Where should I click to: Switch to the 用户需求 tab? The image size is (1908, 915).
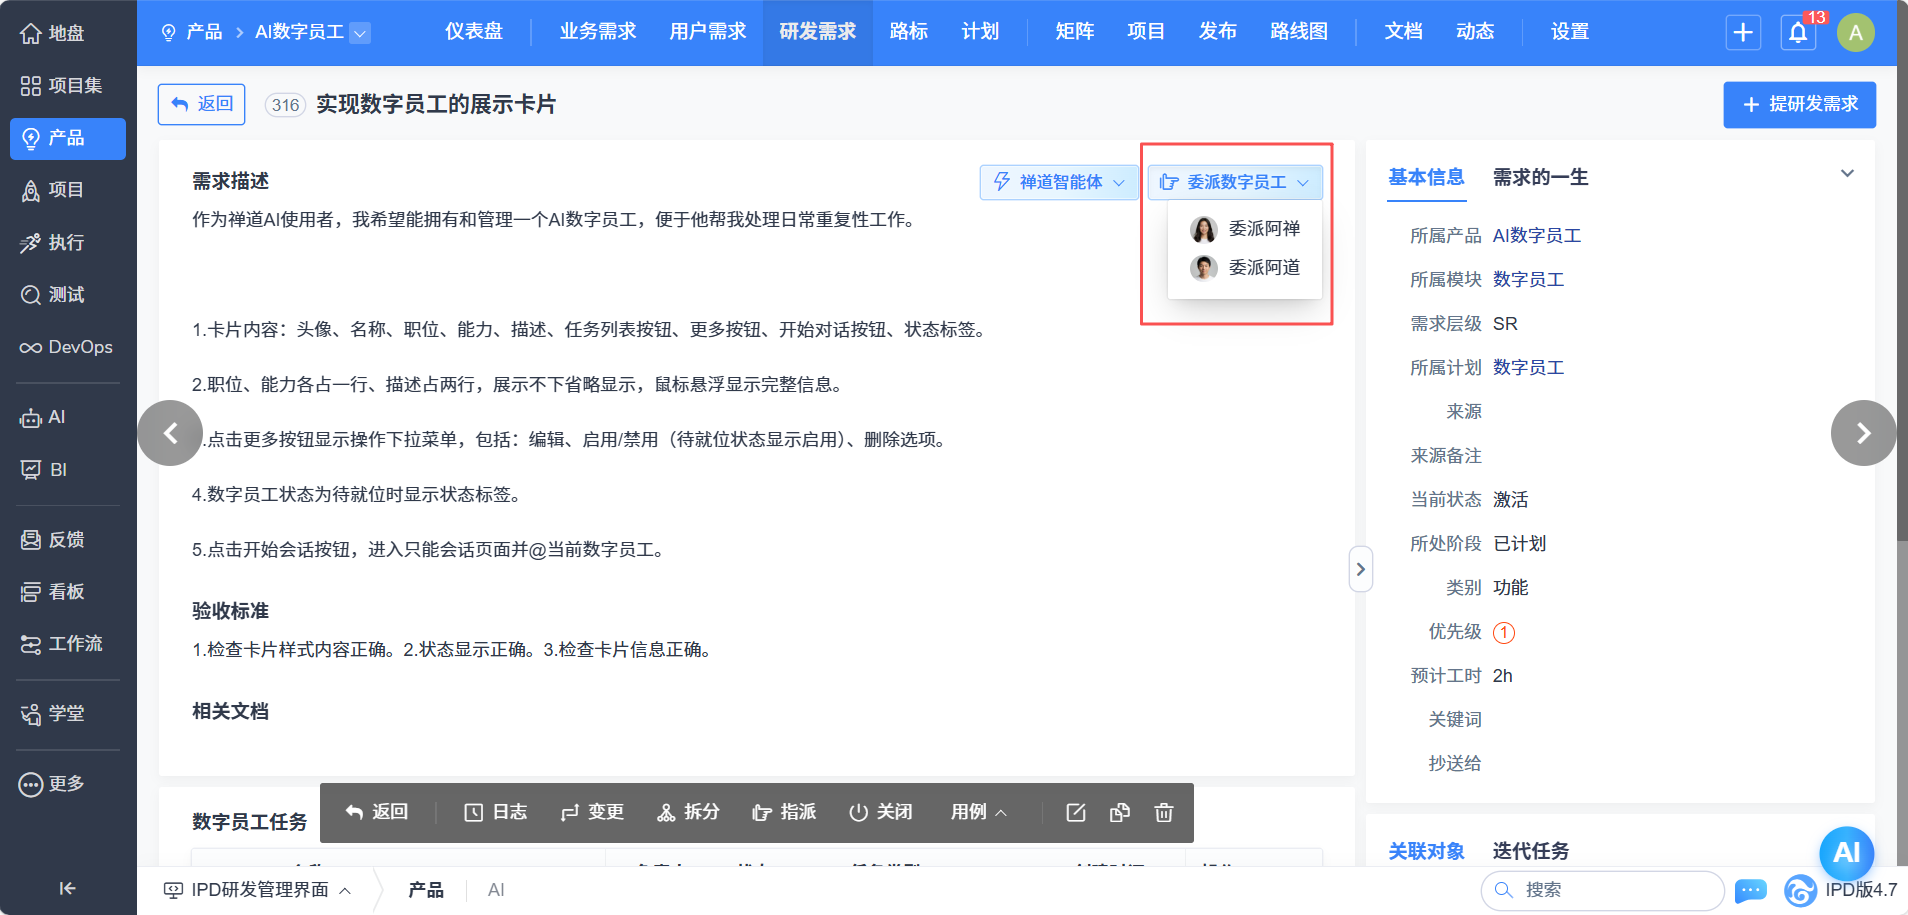point(708,32)
